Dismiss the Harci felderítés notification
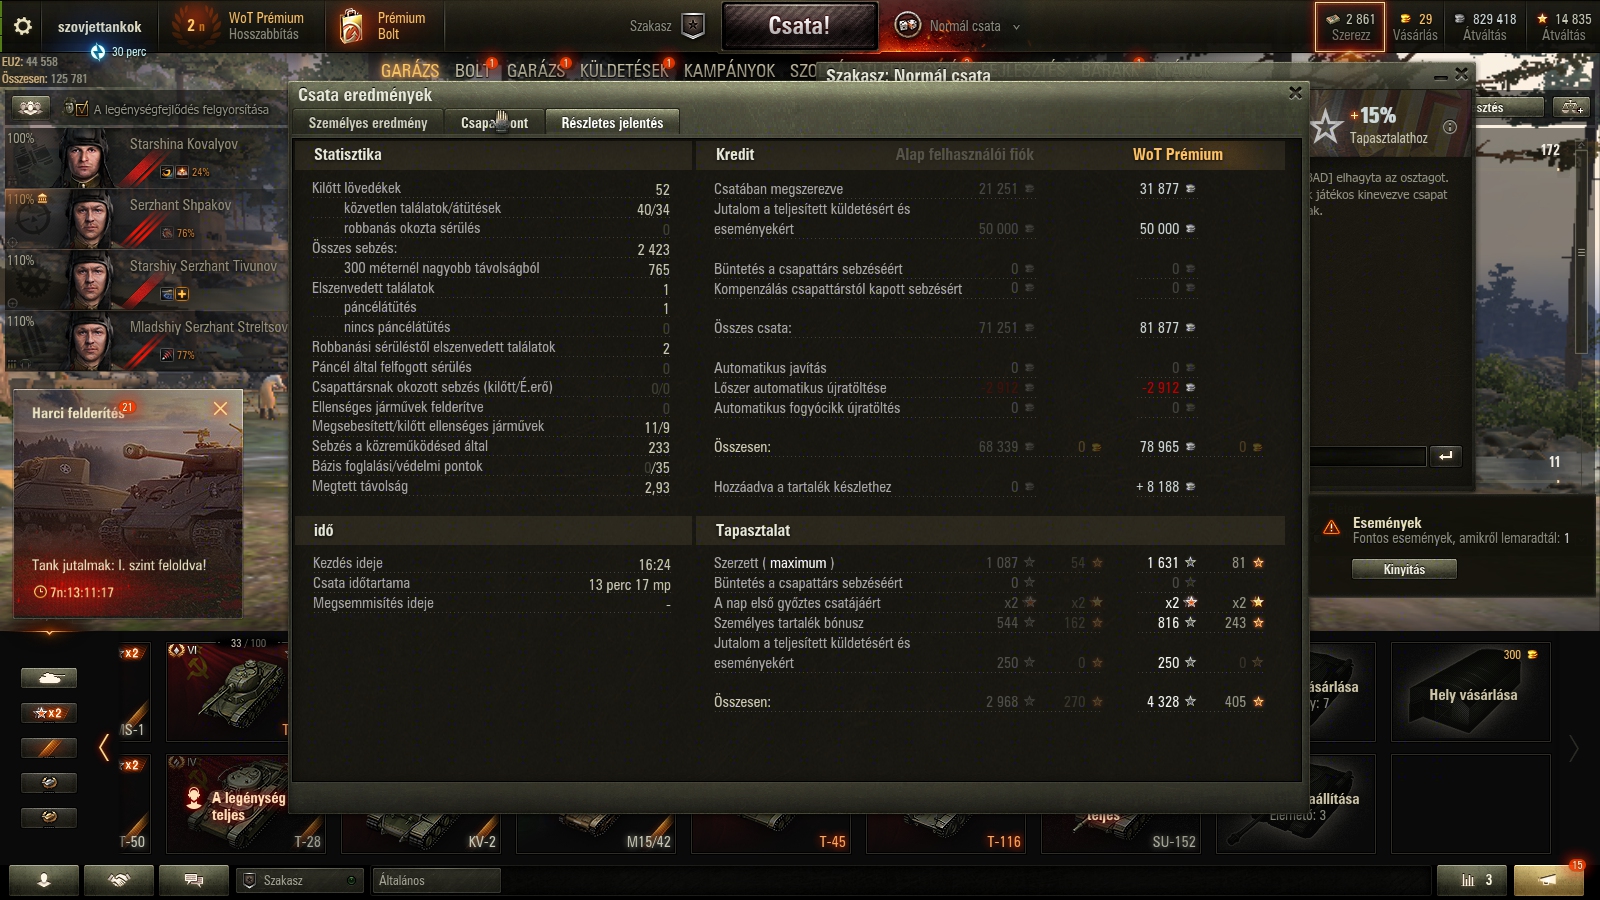1600x900 pixels. point(221,408)
